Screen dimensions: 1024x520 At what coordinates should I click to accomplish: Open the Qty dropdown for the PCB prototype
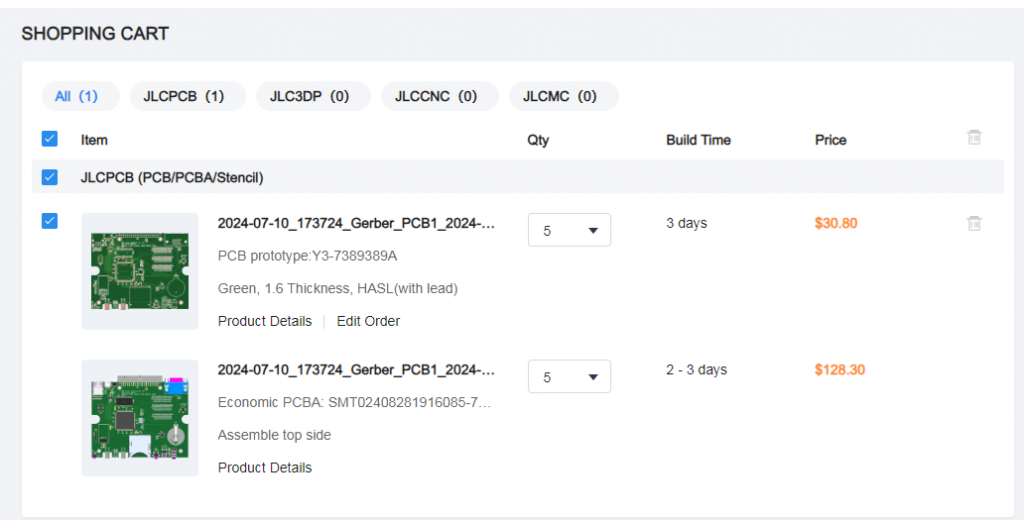coord(569,230)
